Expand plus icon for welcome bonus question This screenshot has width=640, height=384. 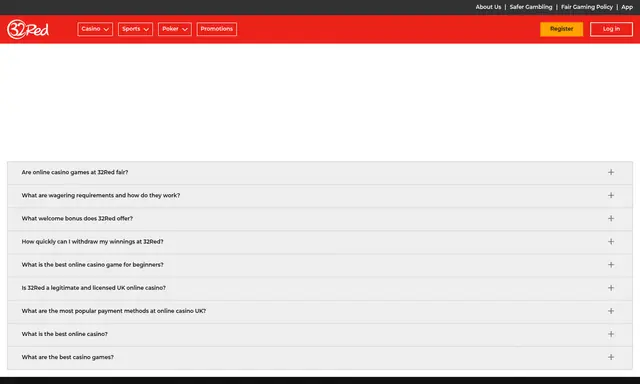(611, 218)
